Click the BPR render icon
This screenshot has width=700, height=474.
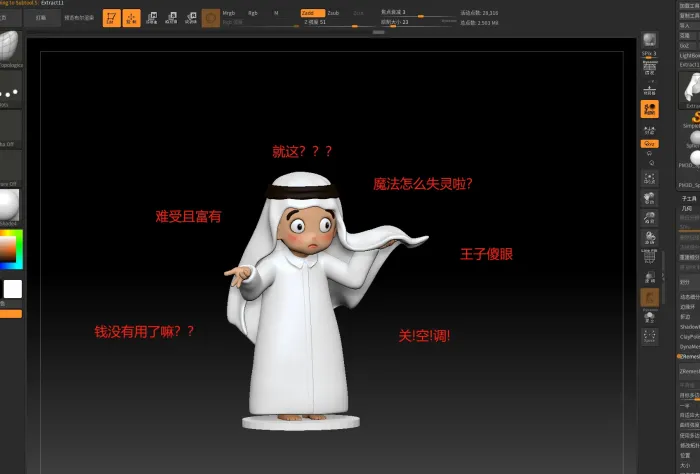coord(650,40)
